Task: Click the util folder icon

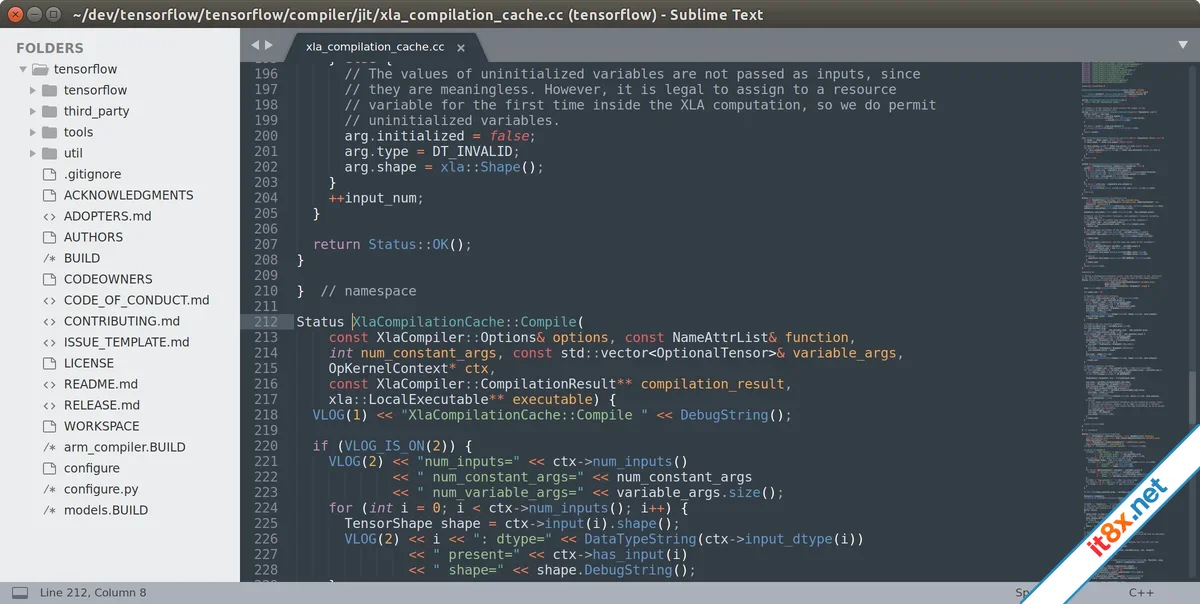Action: [x=49, y=153]
